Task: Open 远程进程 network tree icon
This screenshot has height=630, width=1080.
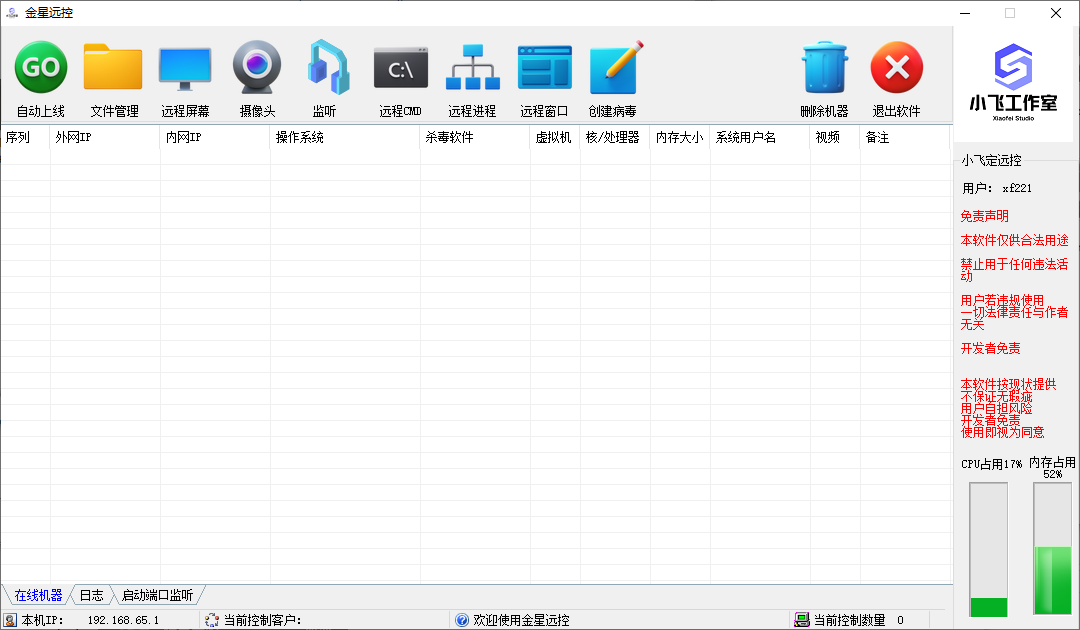Action: (472, 67)
